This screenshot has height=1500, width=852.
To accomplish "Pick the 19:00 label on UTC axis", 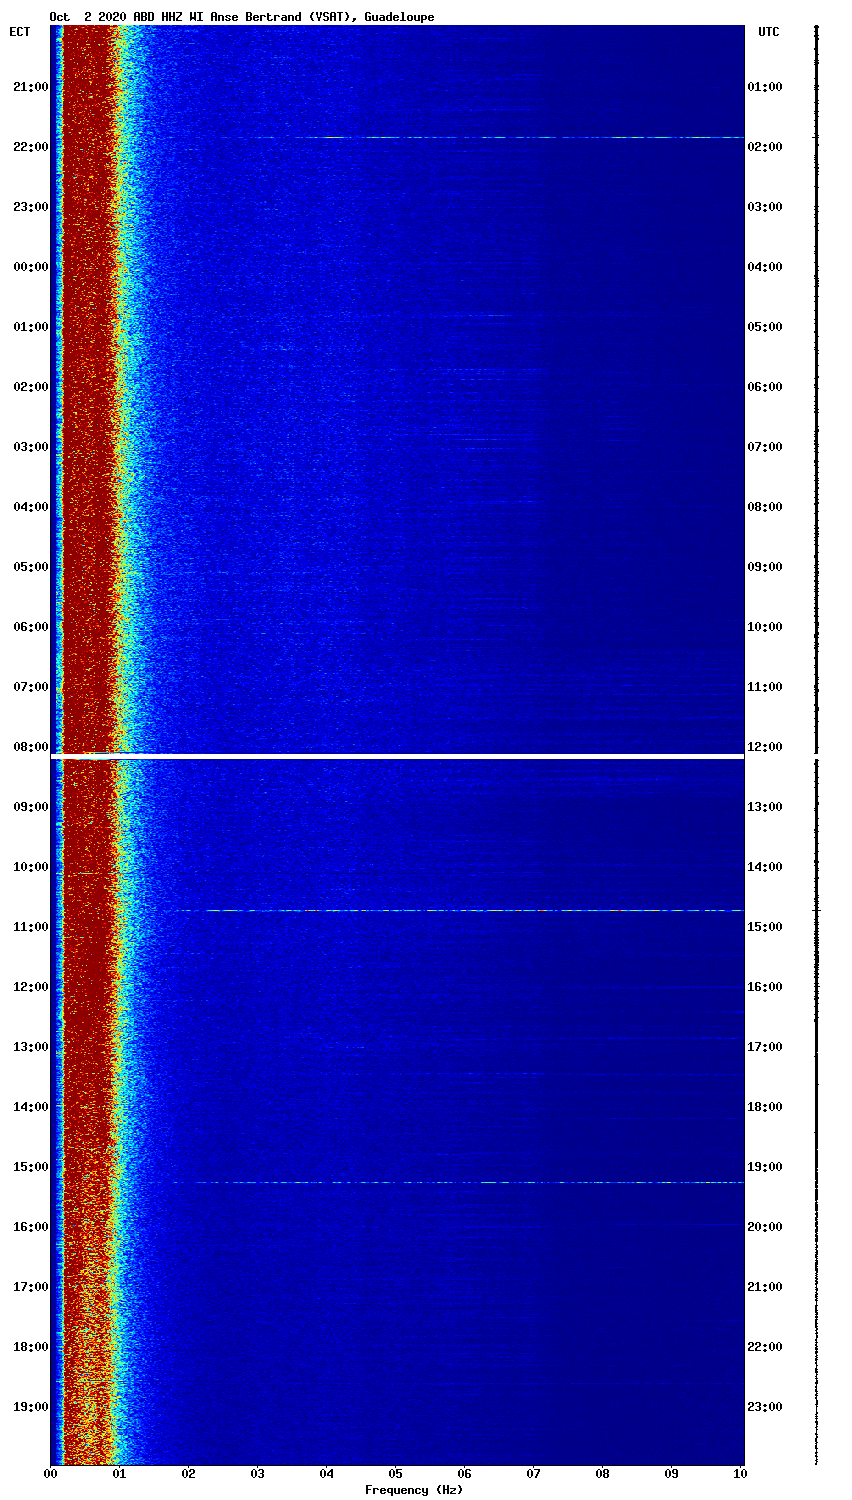I will click(765, 1167).
